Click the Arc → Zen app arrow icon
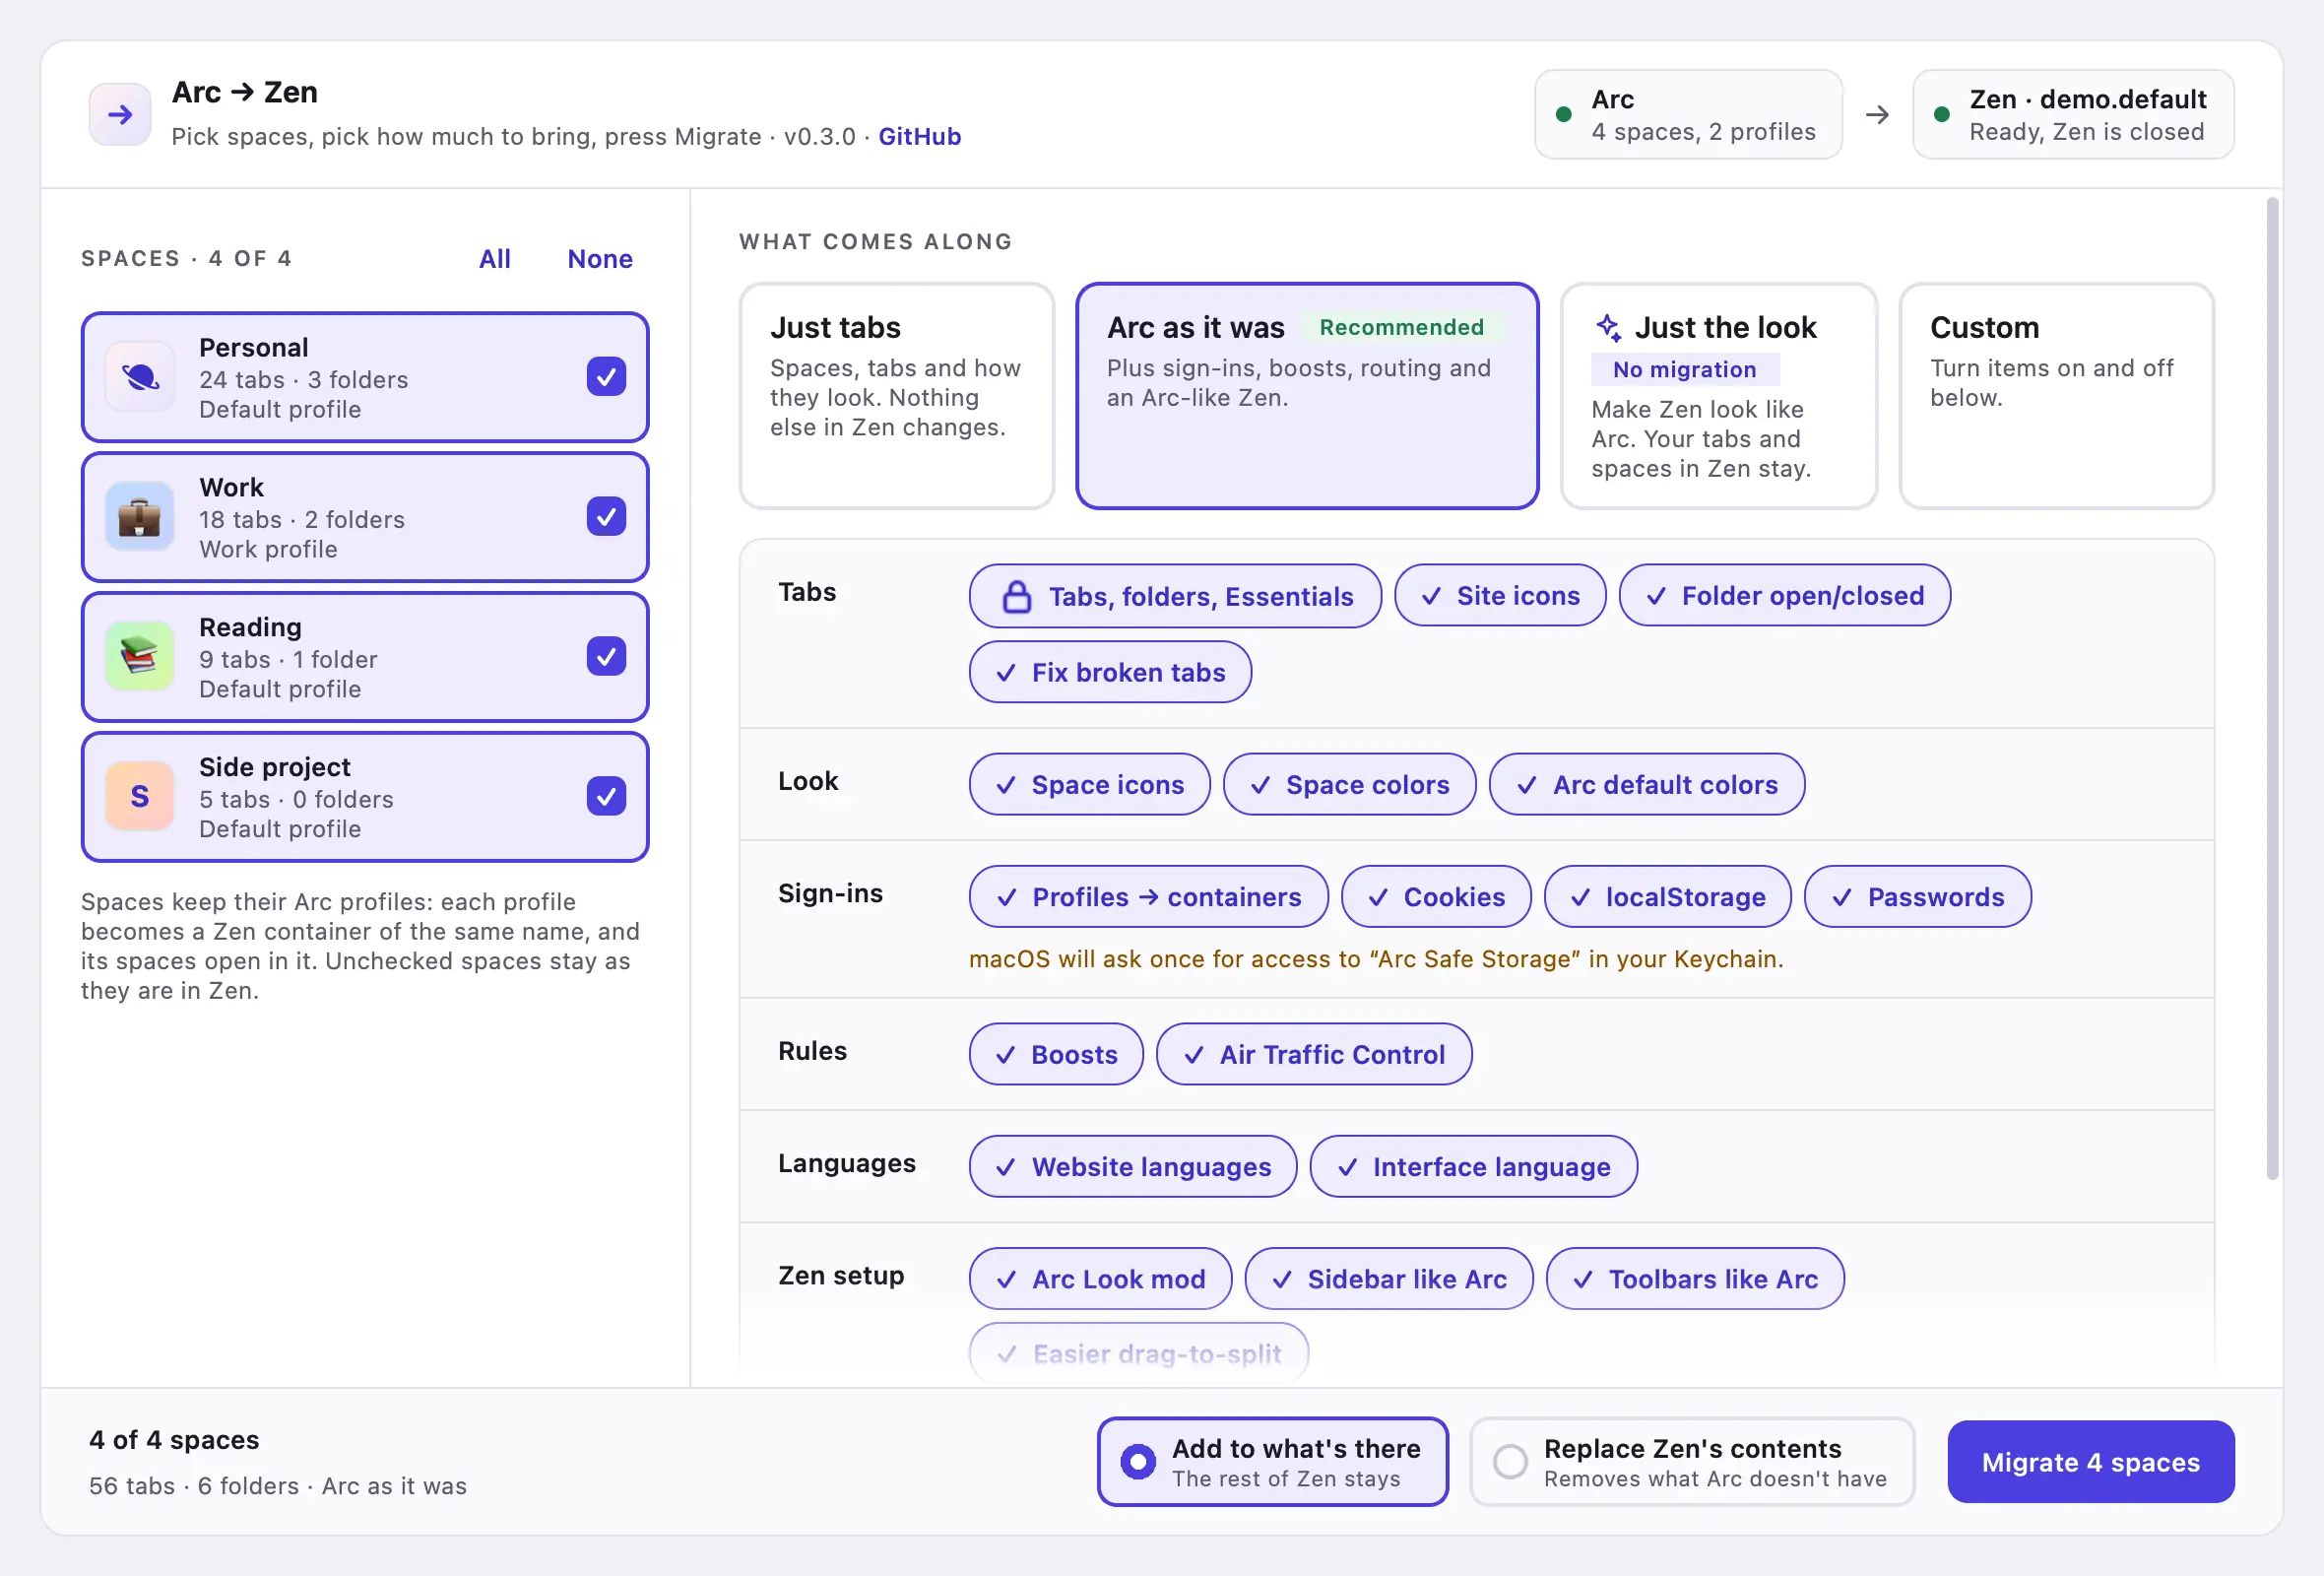The width and height of the screenshot is (2324, 1576). 120,114
